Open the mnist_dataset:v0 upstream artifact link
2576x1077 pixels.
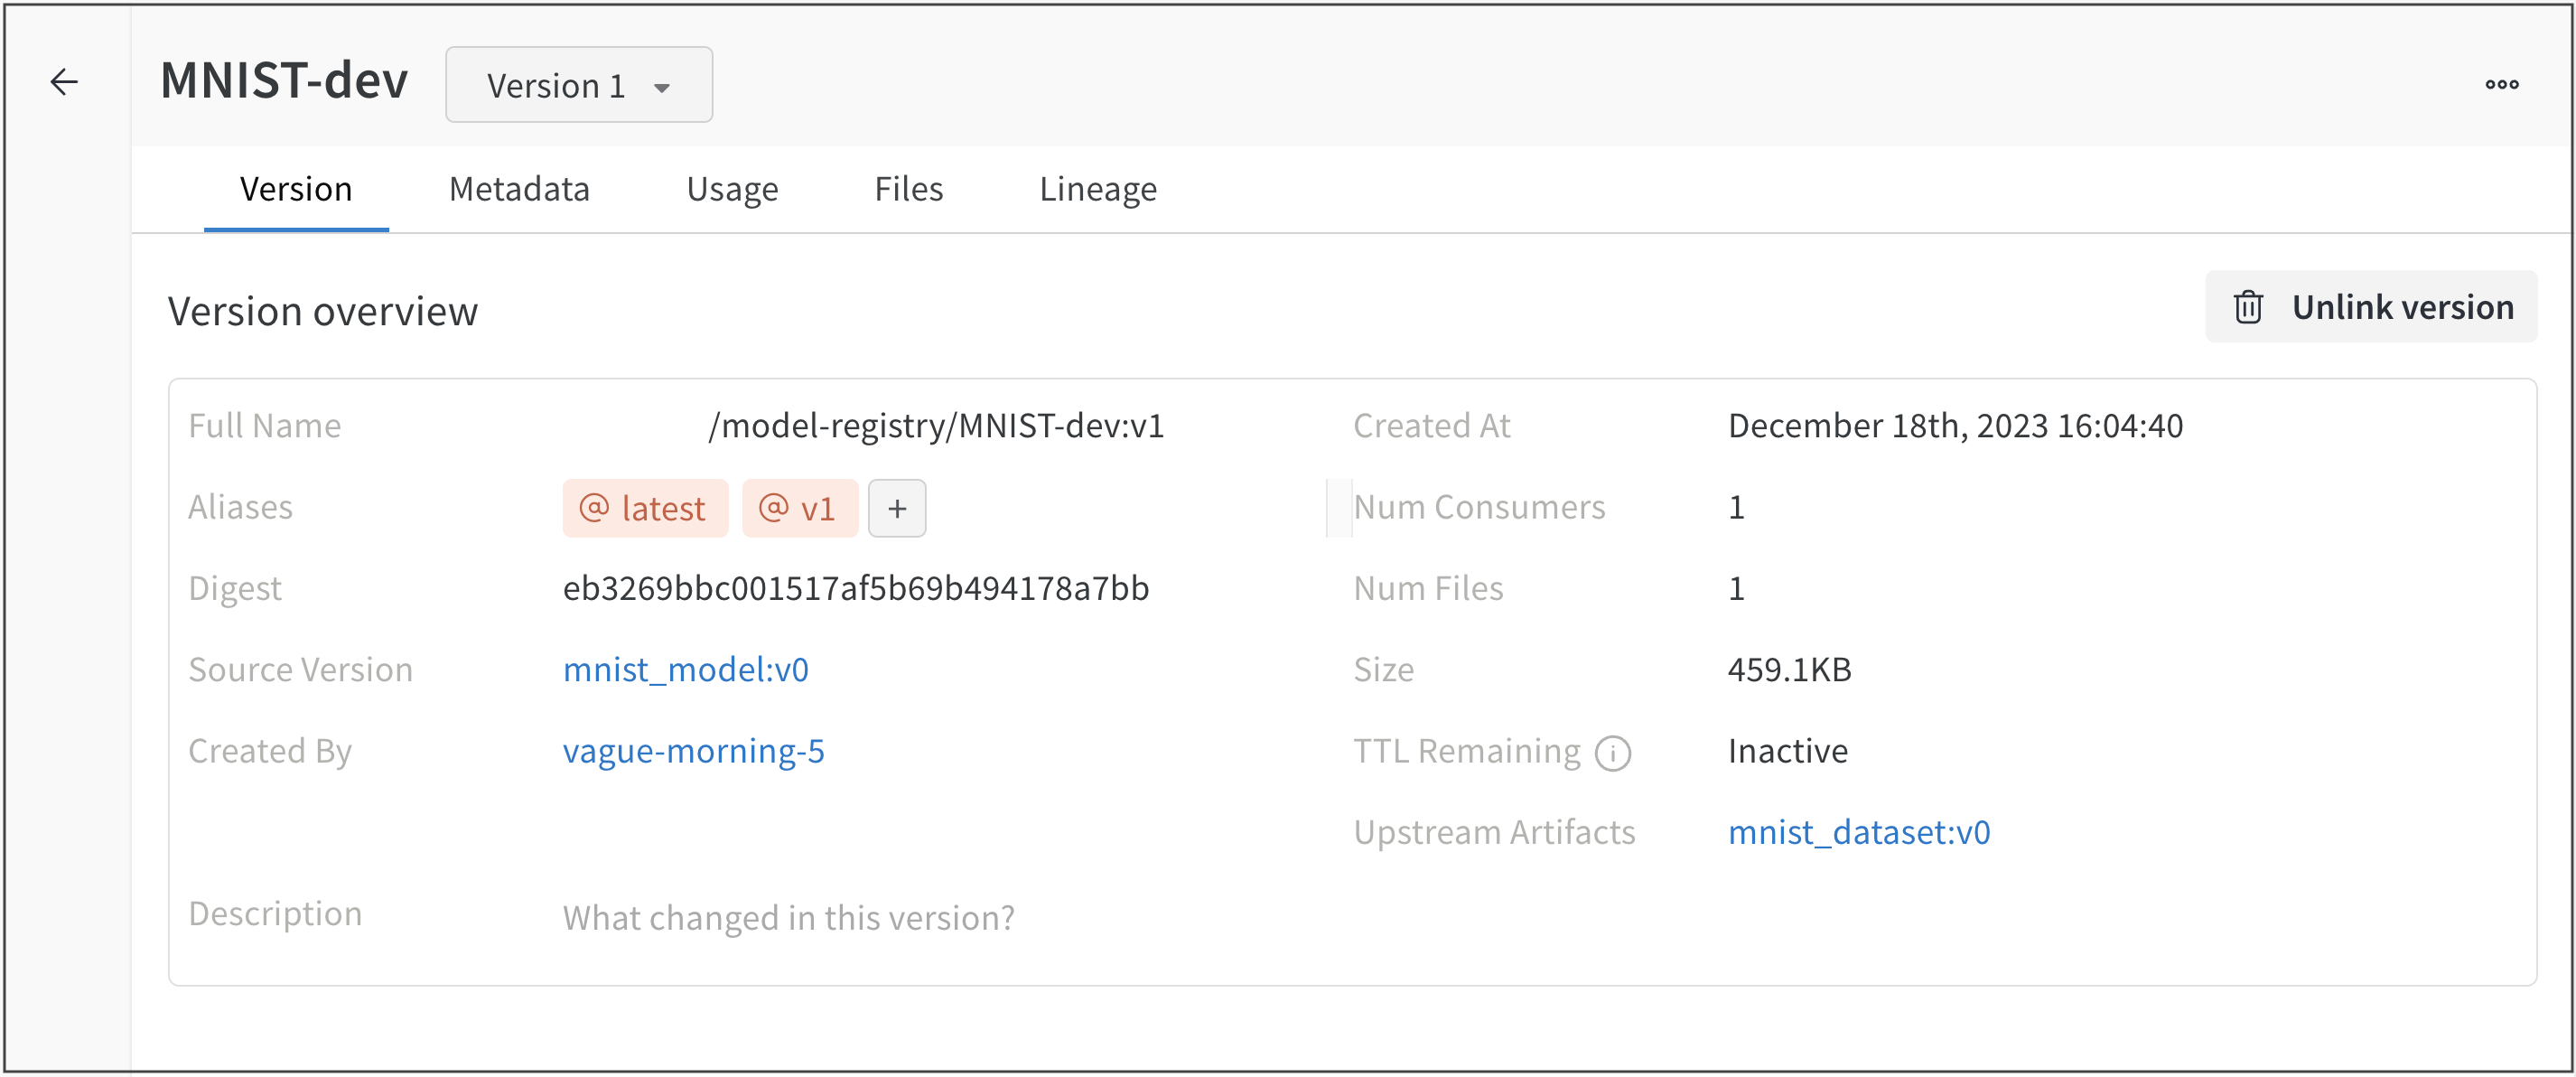(x=1859, y=831)
